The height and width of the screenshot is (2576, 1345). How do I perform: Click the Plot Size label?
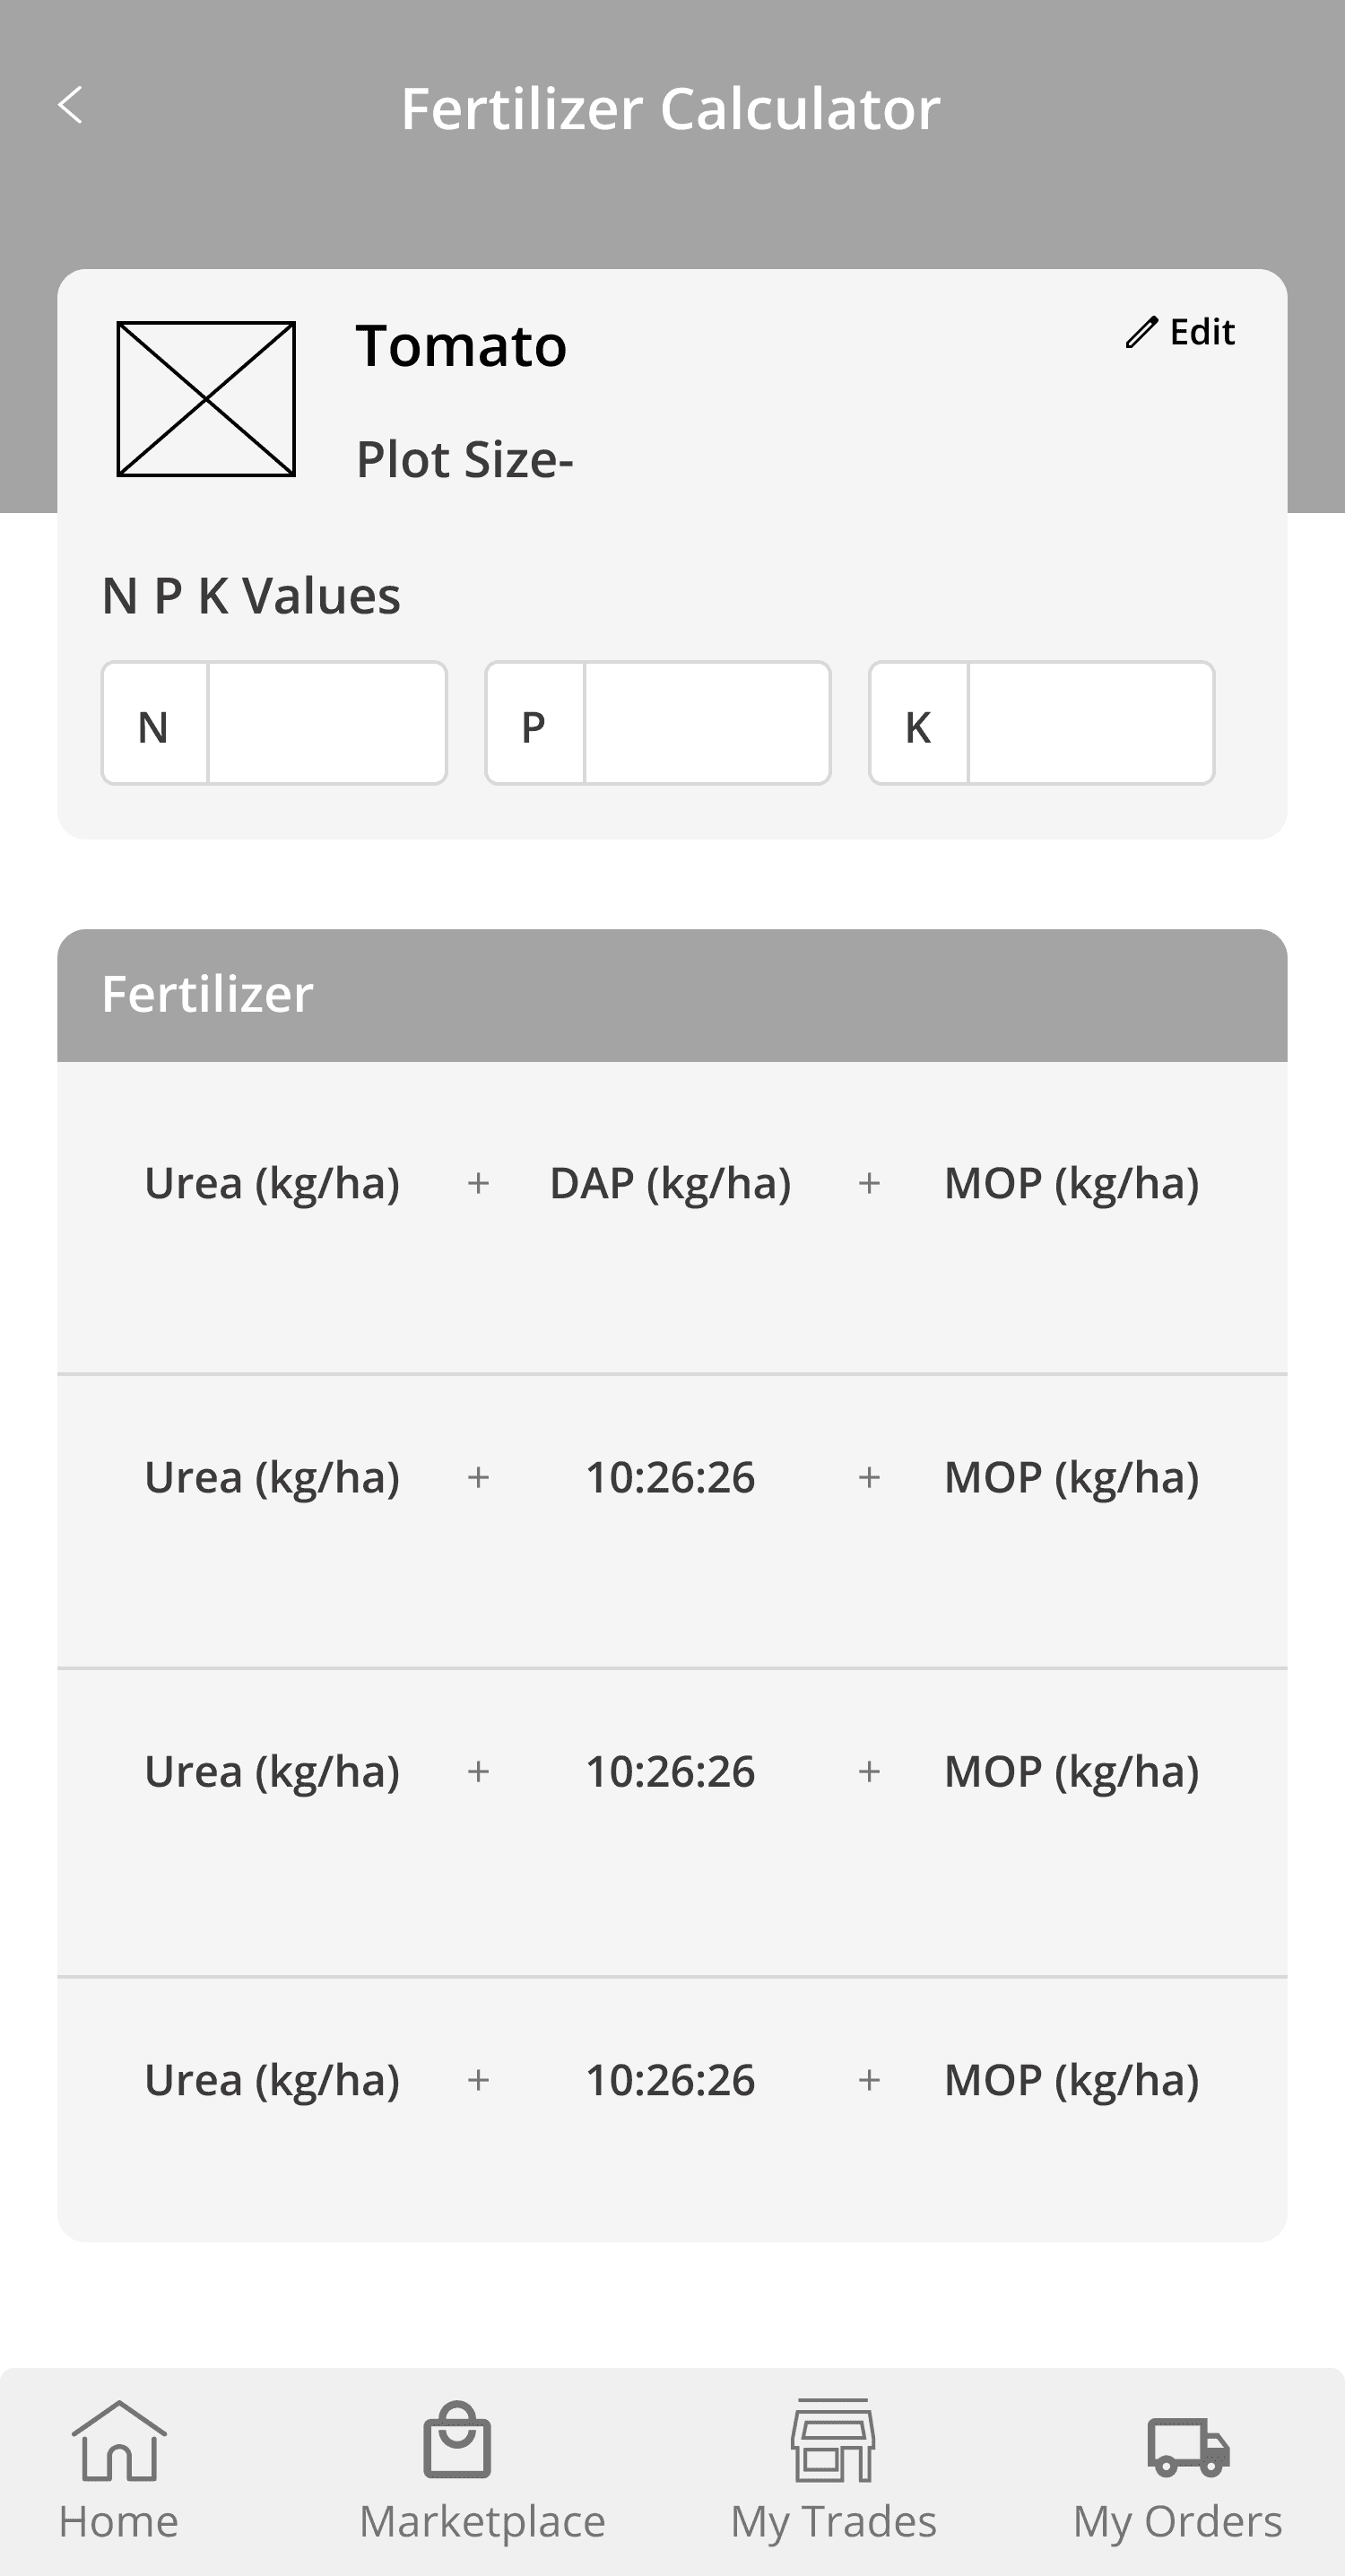point(465,460)
